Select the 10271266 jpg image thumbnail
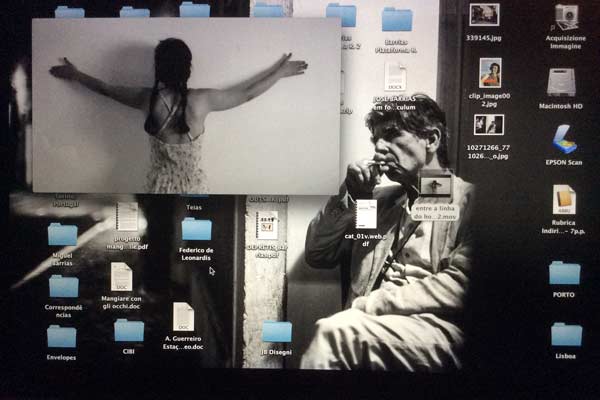This screenshot has width=600, height=400. coord(489,125)
